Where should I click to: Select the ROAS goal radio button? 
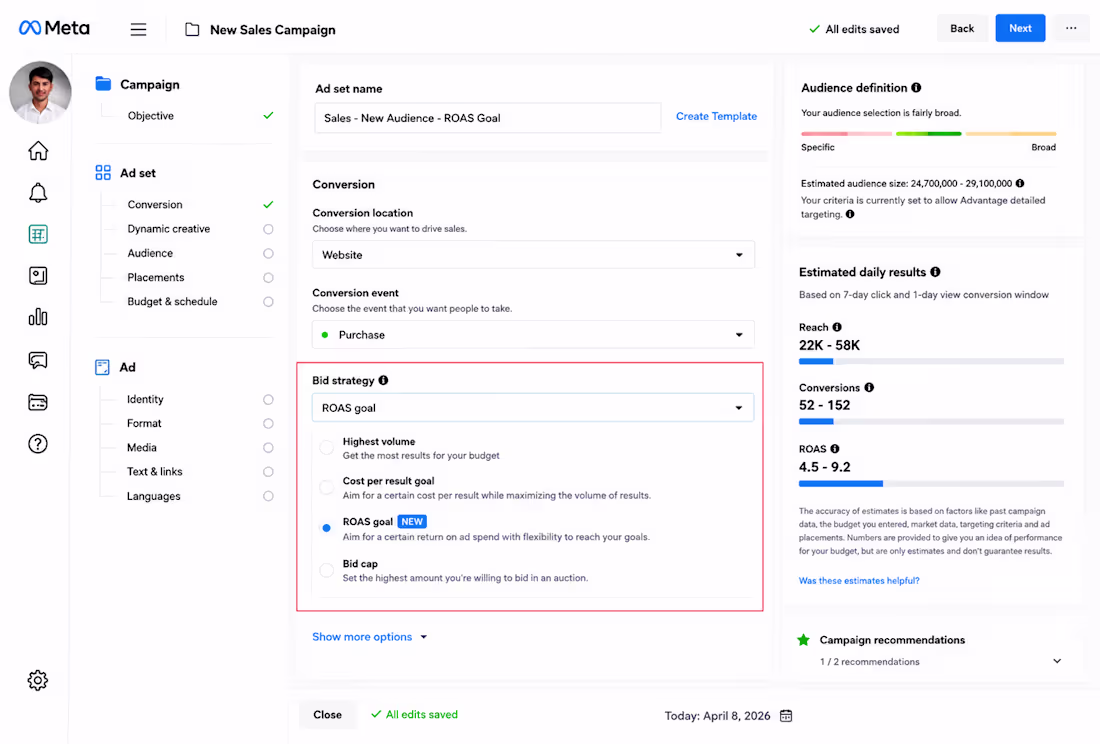326,528
